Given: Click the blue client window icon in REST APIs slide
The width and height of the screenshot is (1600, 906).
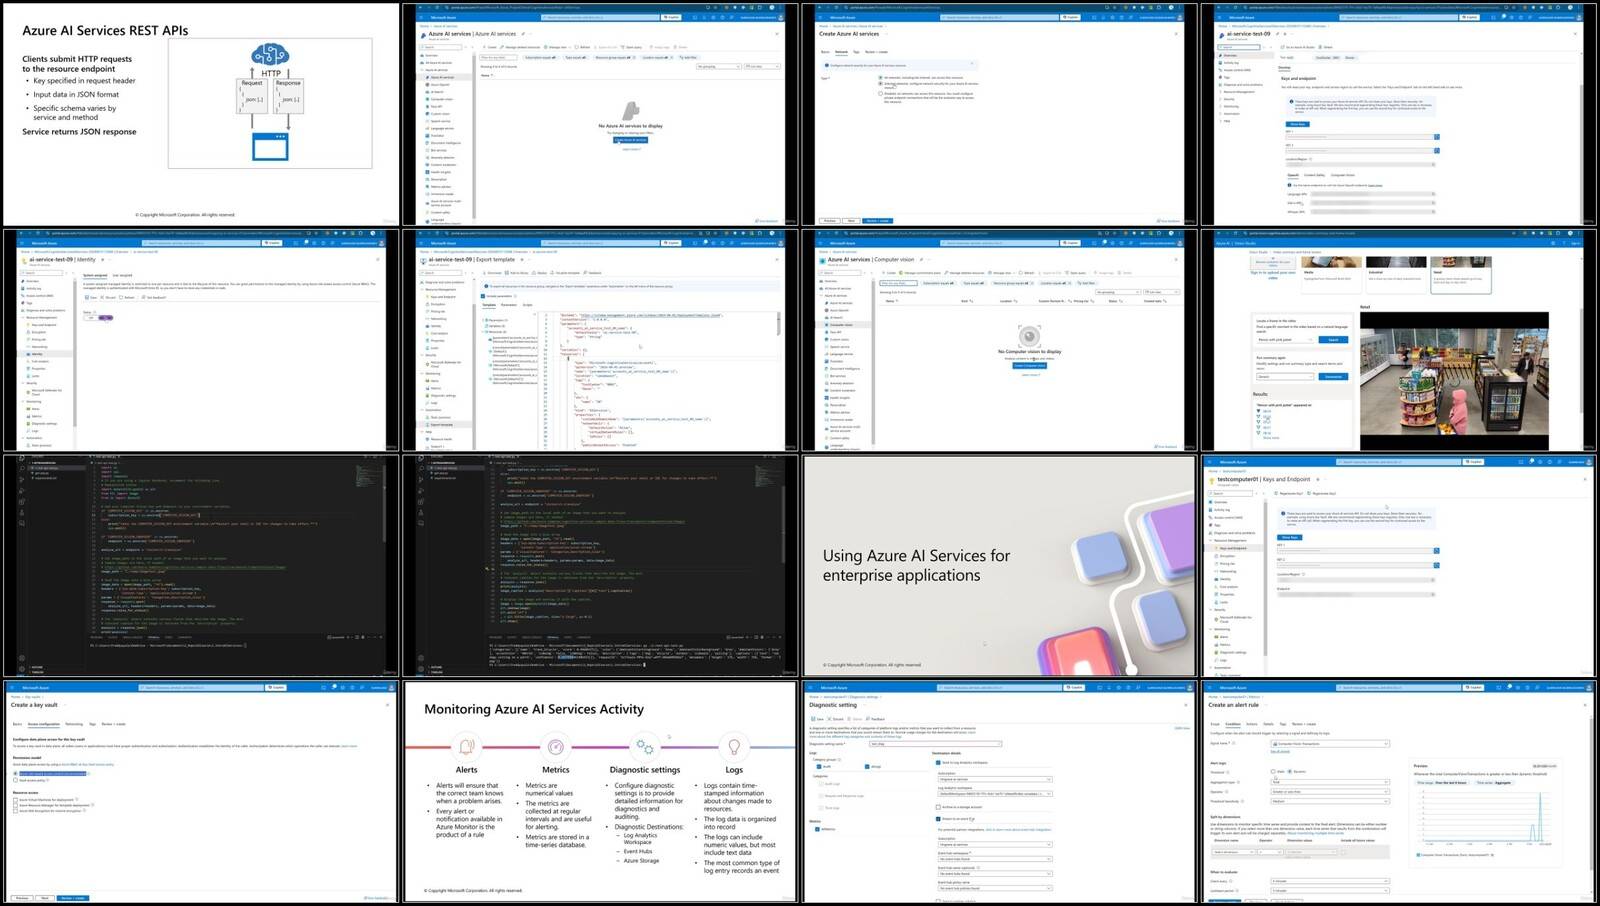Looking at the screenshot, I should point(270,145).
